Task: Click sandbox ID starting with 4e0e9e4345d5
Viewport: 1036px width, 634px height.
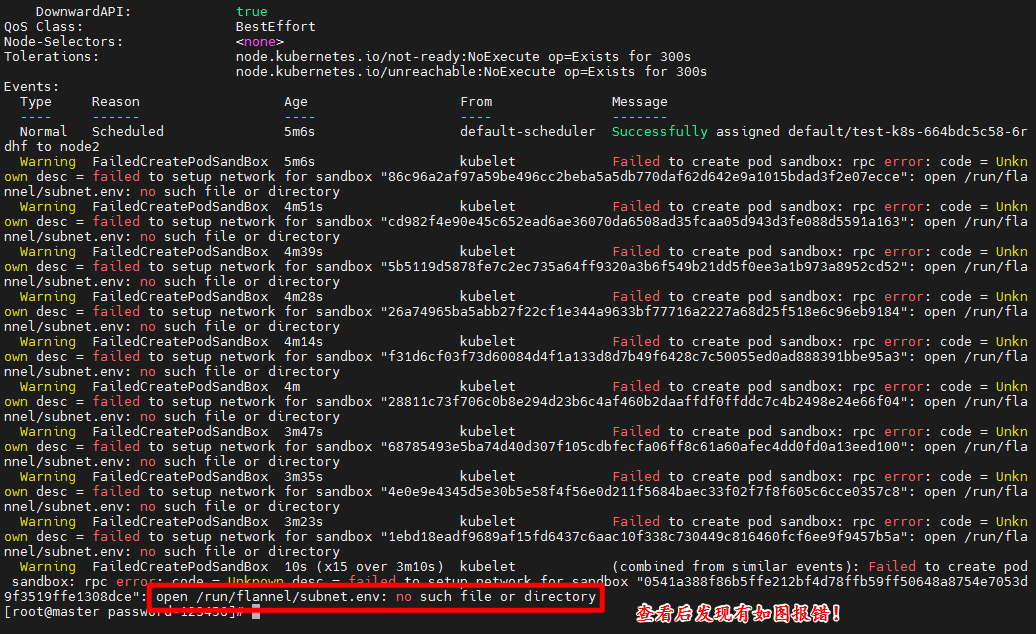Action: coord(644,491)
